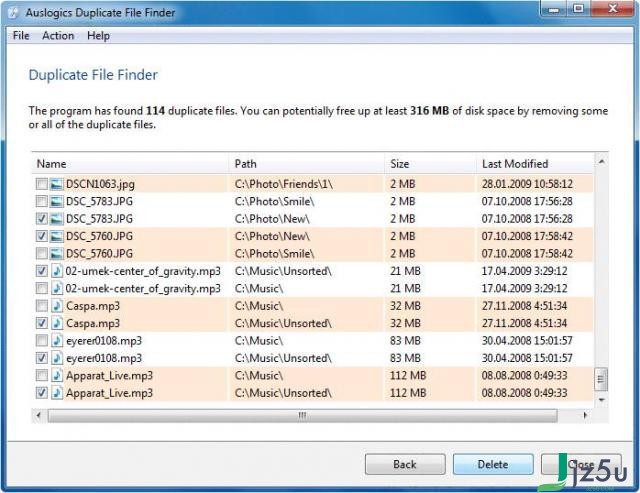Click music icon of eyerer0108.mp3 in Unsorted
Image resolution: width=640 pixels, height=493 pixels.
[x=57, y=358]
